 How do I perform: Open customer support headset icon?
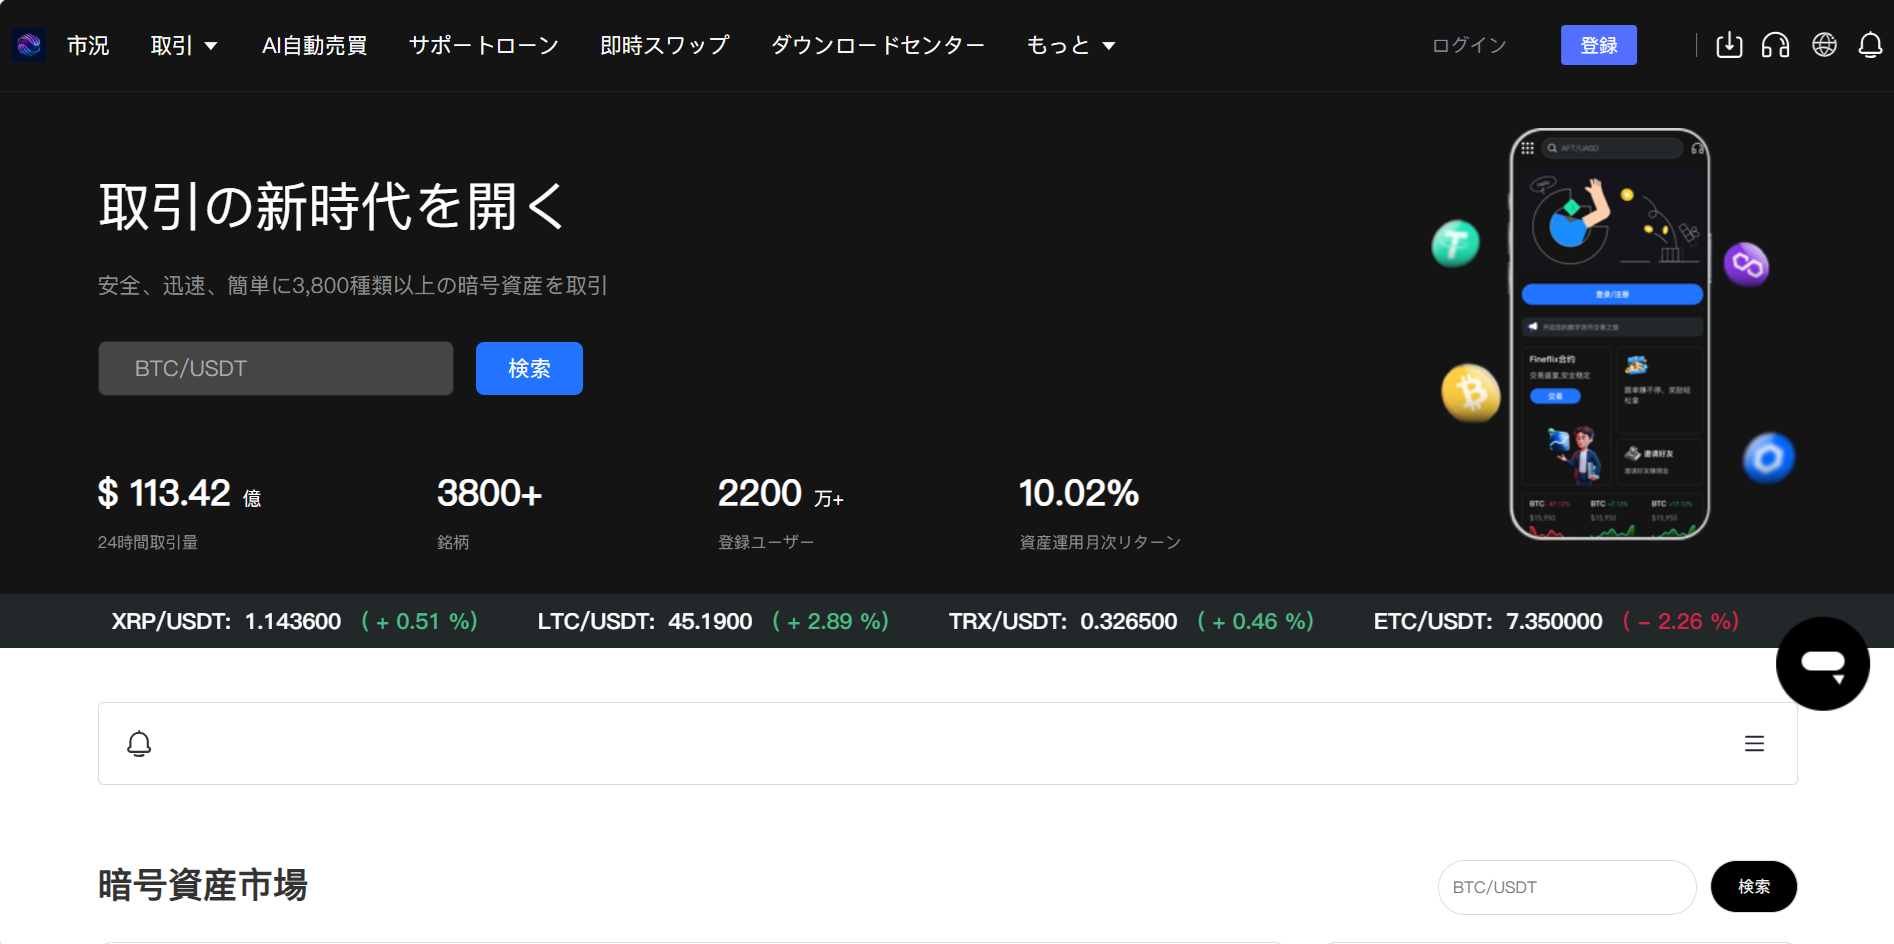1776,45
